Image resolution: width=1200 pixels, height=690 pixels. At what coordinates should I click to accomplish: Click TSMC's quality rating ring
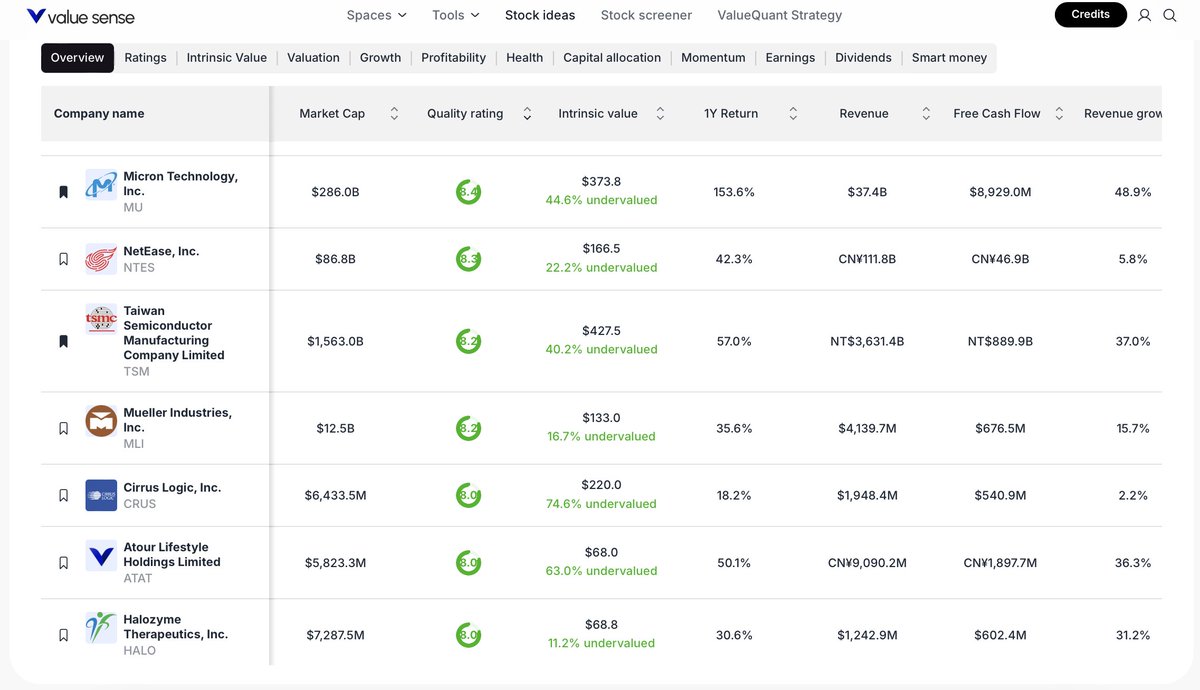468,341
